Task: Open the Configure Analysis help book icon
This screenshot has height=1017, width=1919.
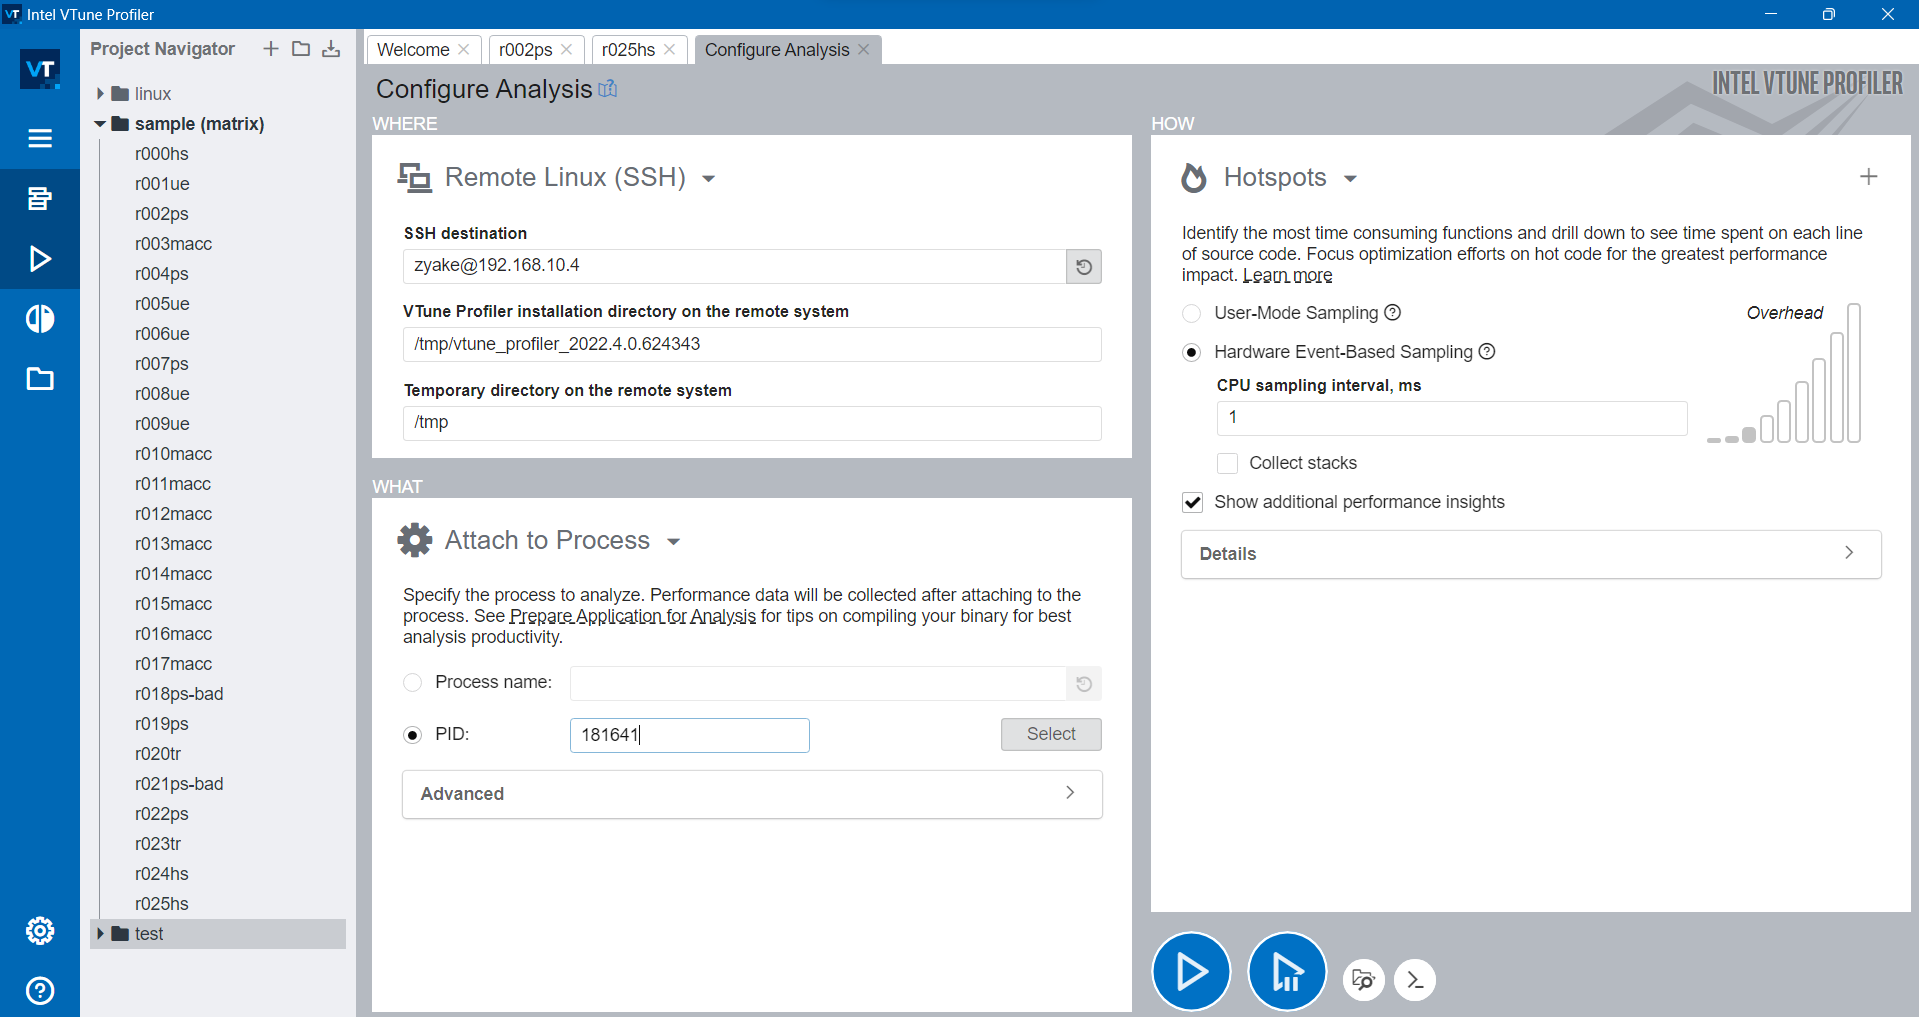Action: click(x=608, y=89)
